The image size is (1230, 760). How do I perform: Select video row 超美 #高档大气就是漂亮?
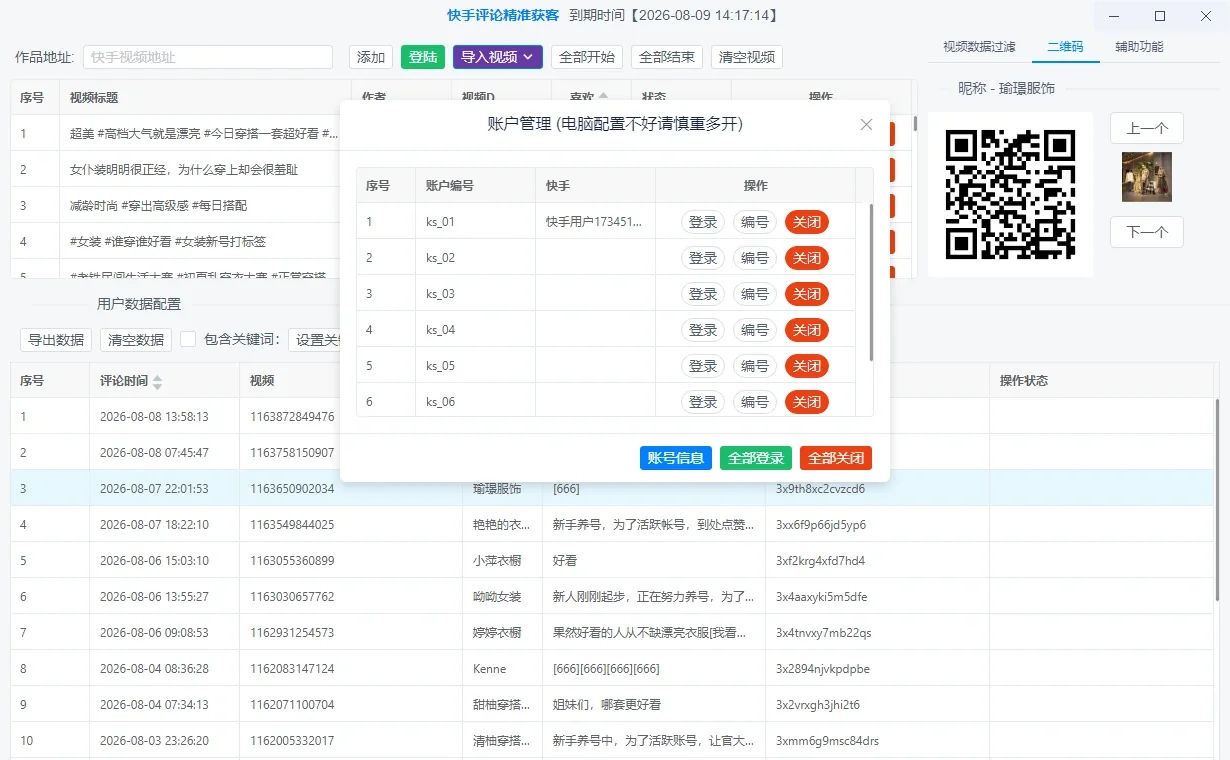(204, 133)
